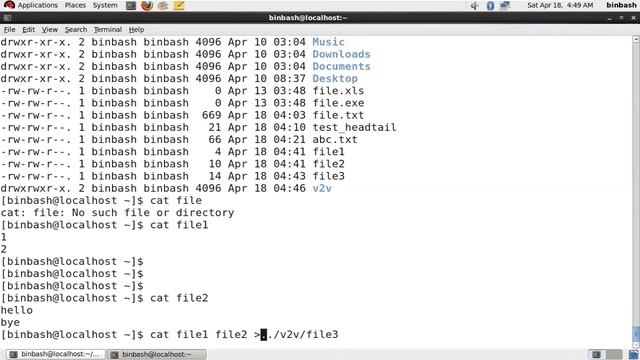The height and width of the screenshot is (360, 640).
Task: Open the Places menu
Action: tap(75, 5)
